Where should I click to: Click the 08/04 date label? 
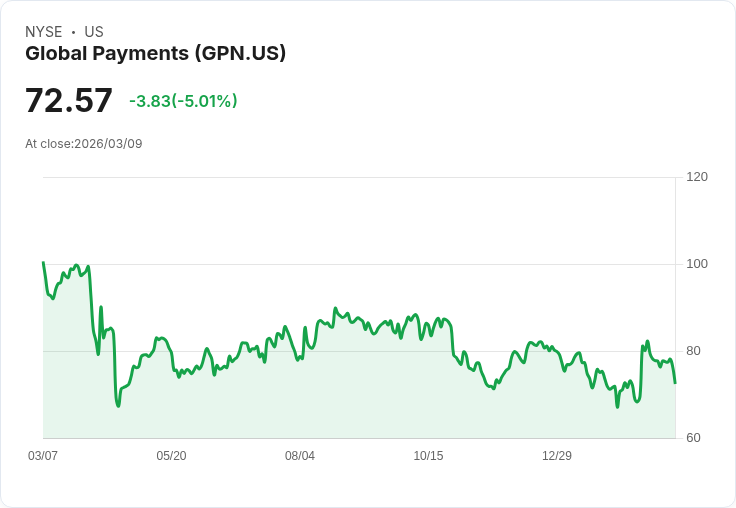point(300,455)
